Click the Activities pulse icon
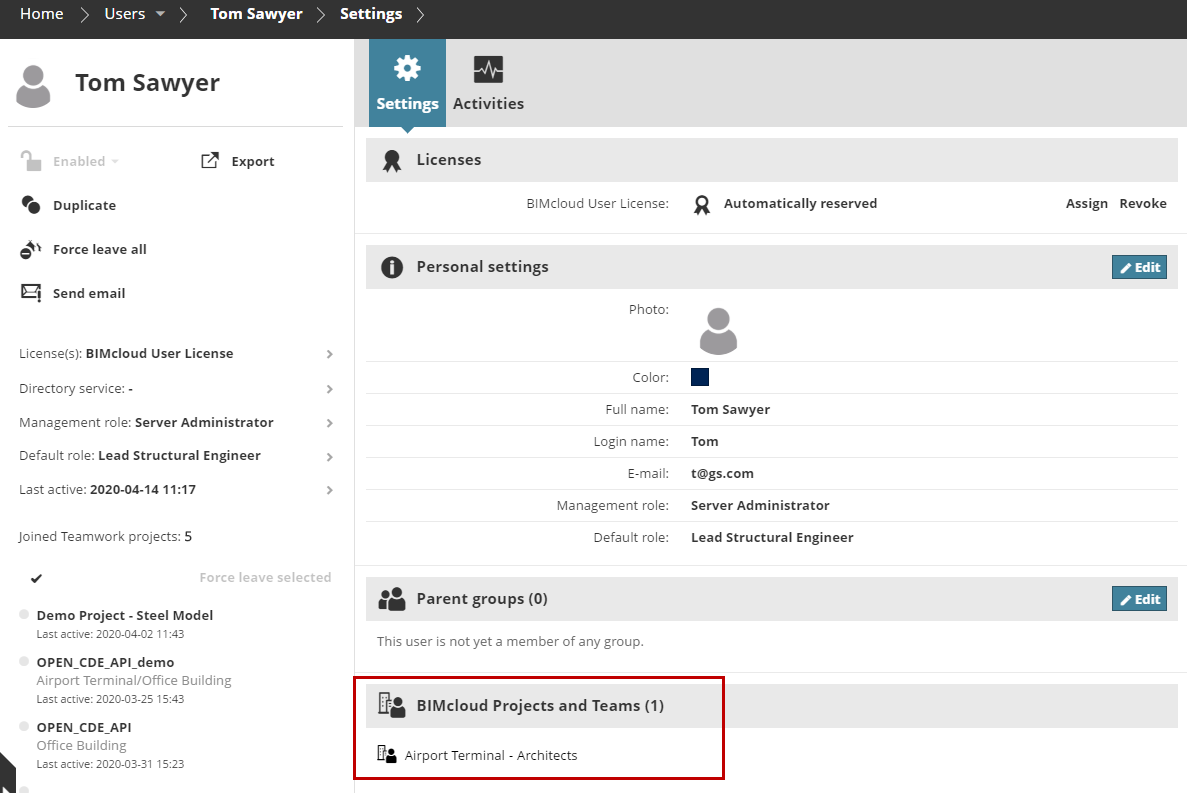The width and height of the screenshot is (1187, 793). 488,69
